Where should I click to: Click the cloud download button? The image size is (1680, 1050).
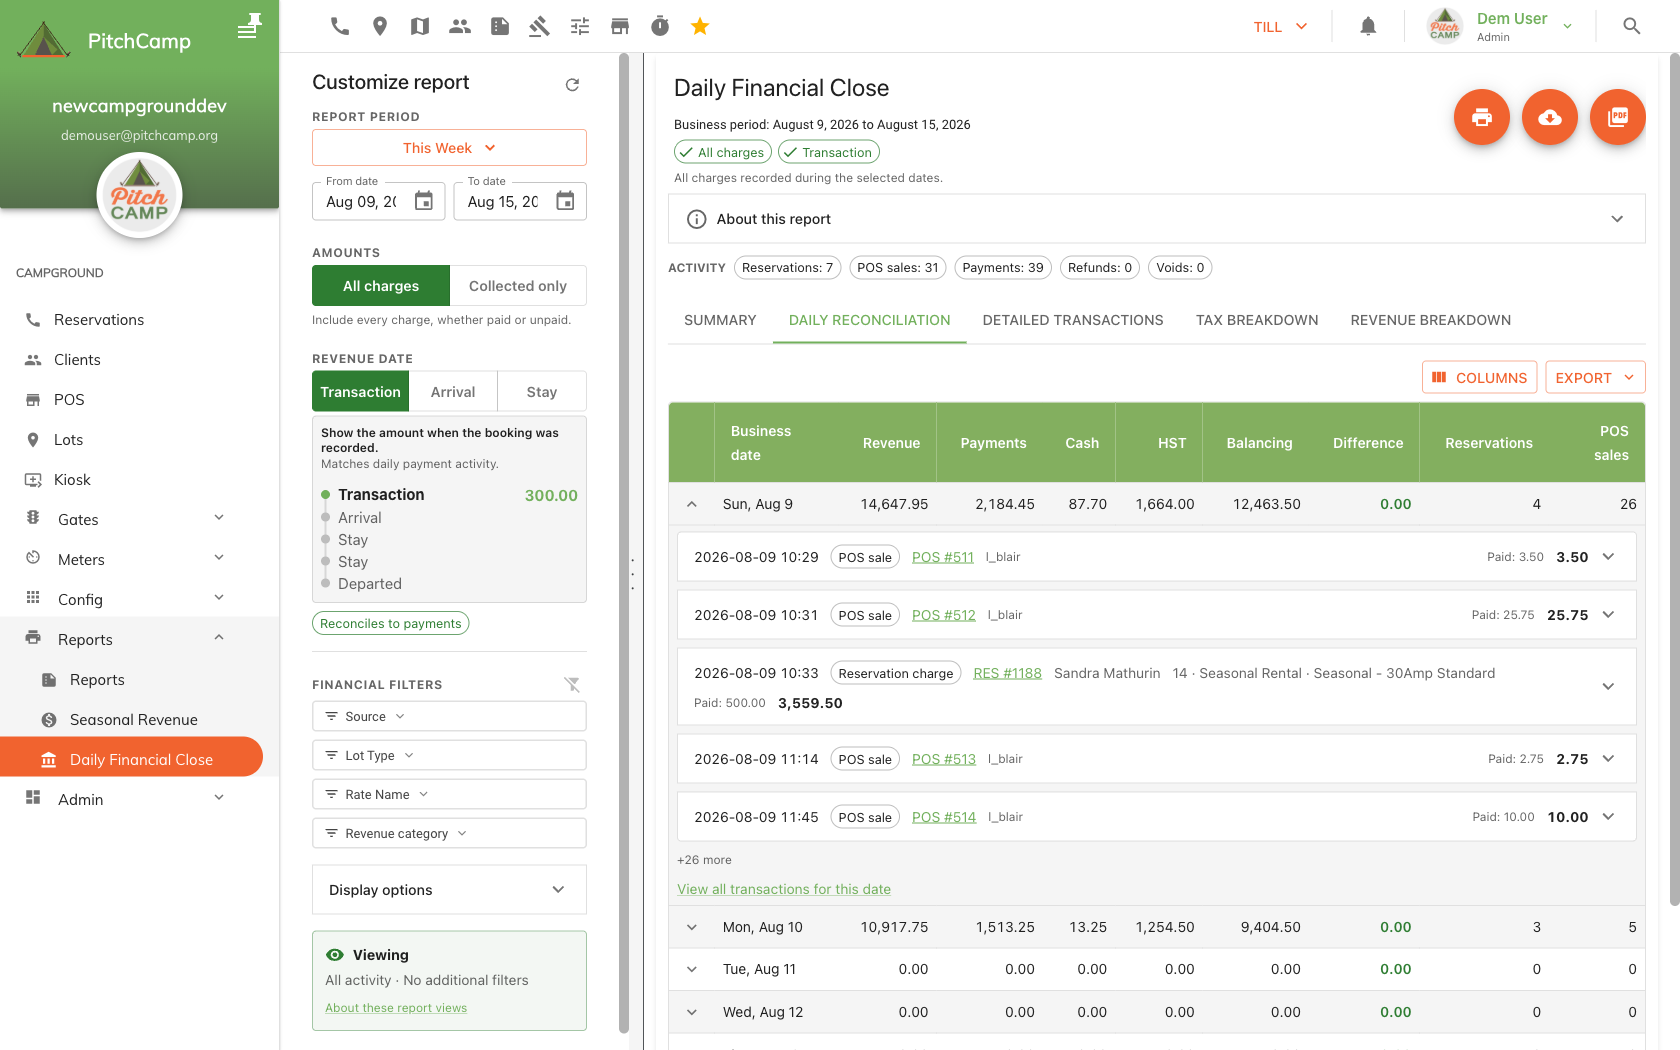(1550, 117)
